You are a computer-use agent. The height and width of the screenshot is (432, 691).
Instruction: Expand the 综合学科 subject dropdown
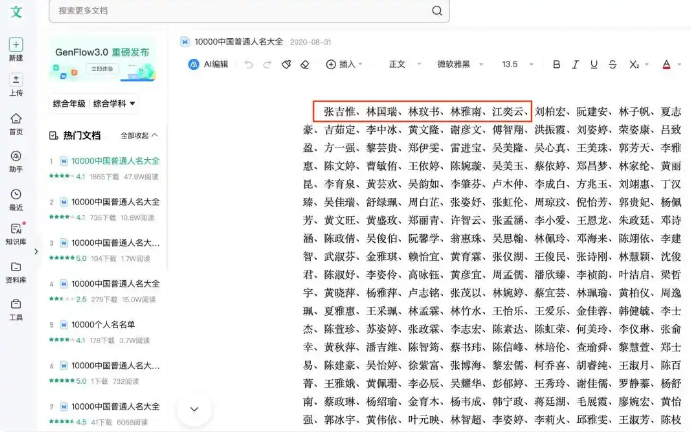click(x=114, y=104)
